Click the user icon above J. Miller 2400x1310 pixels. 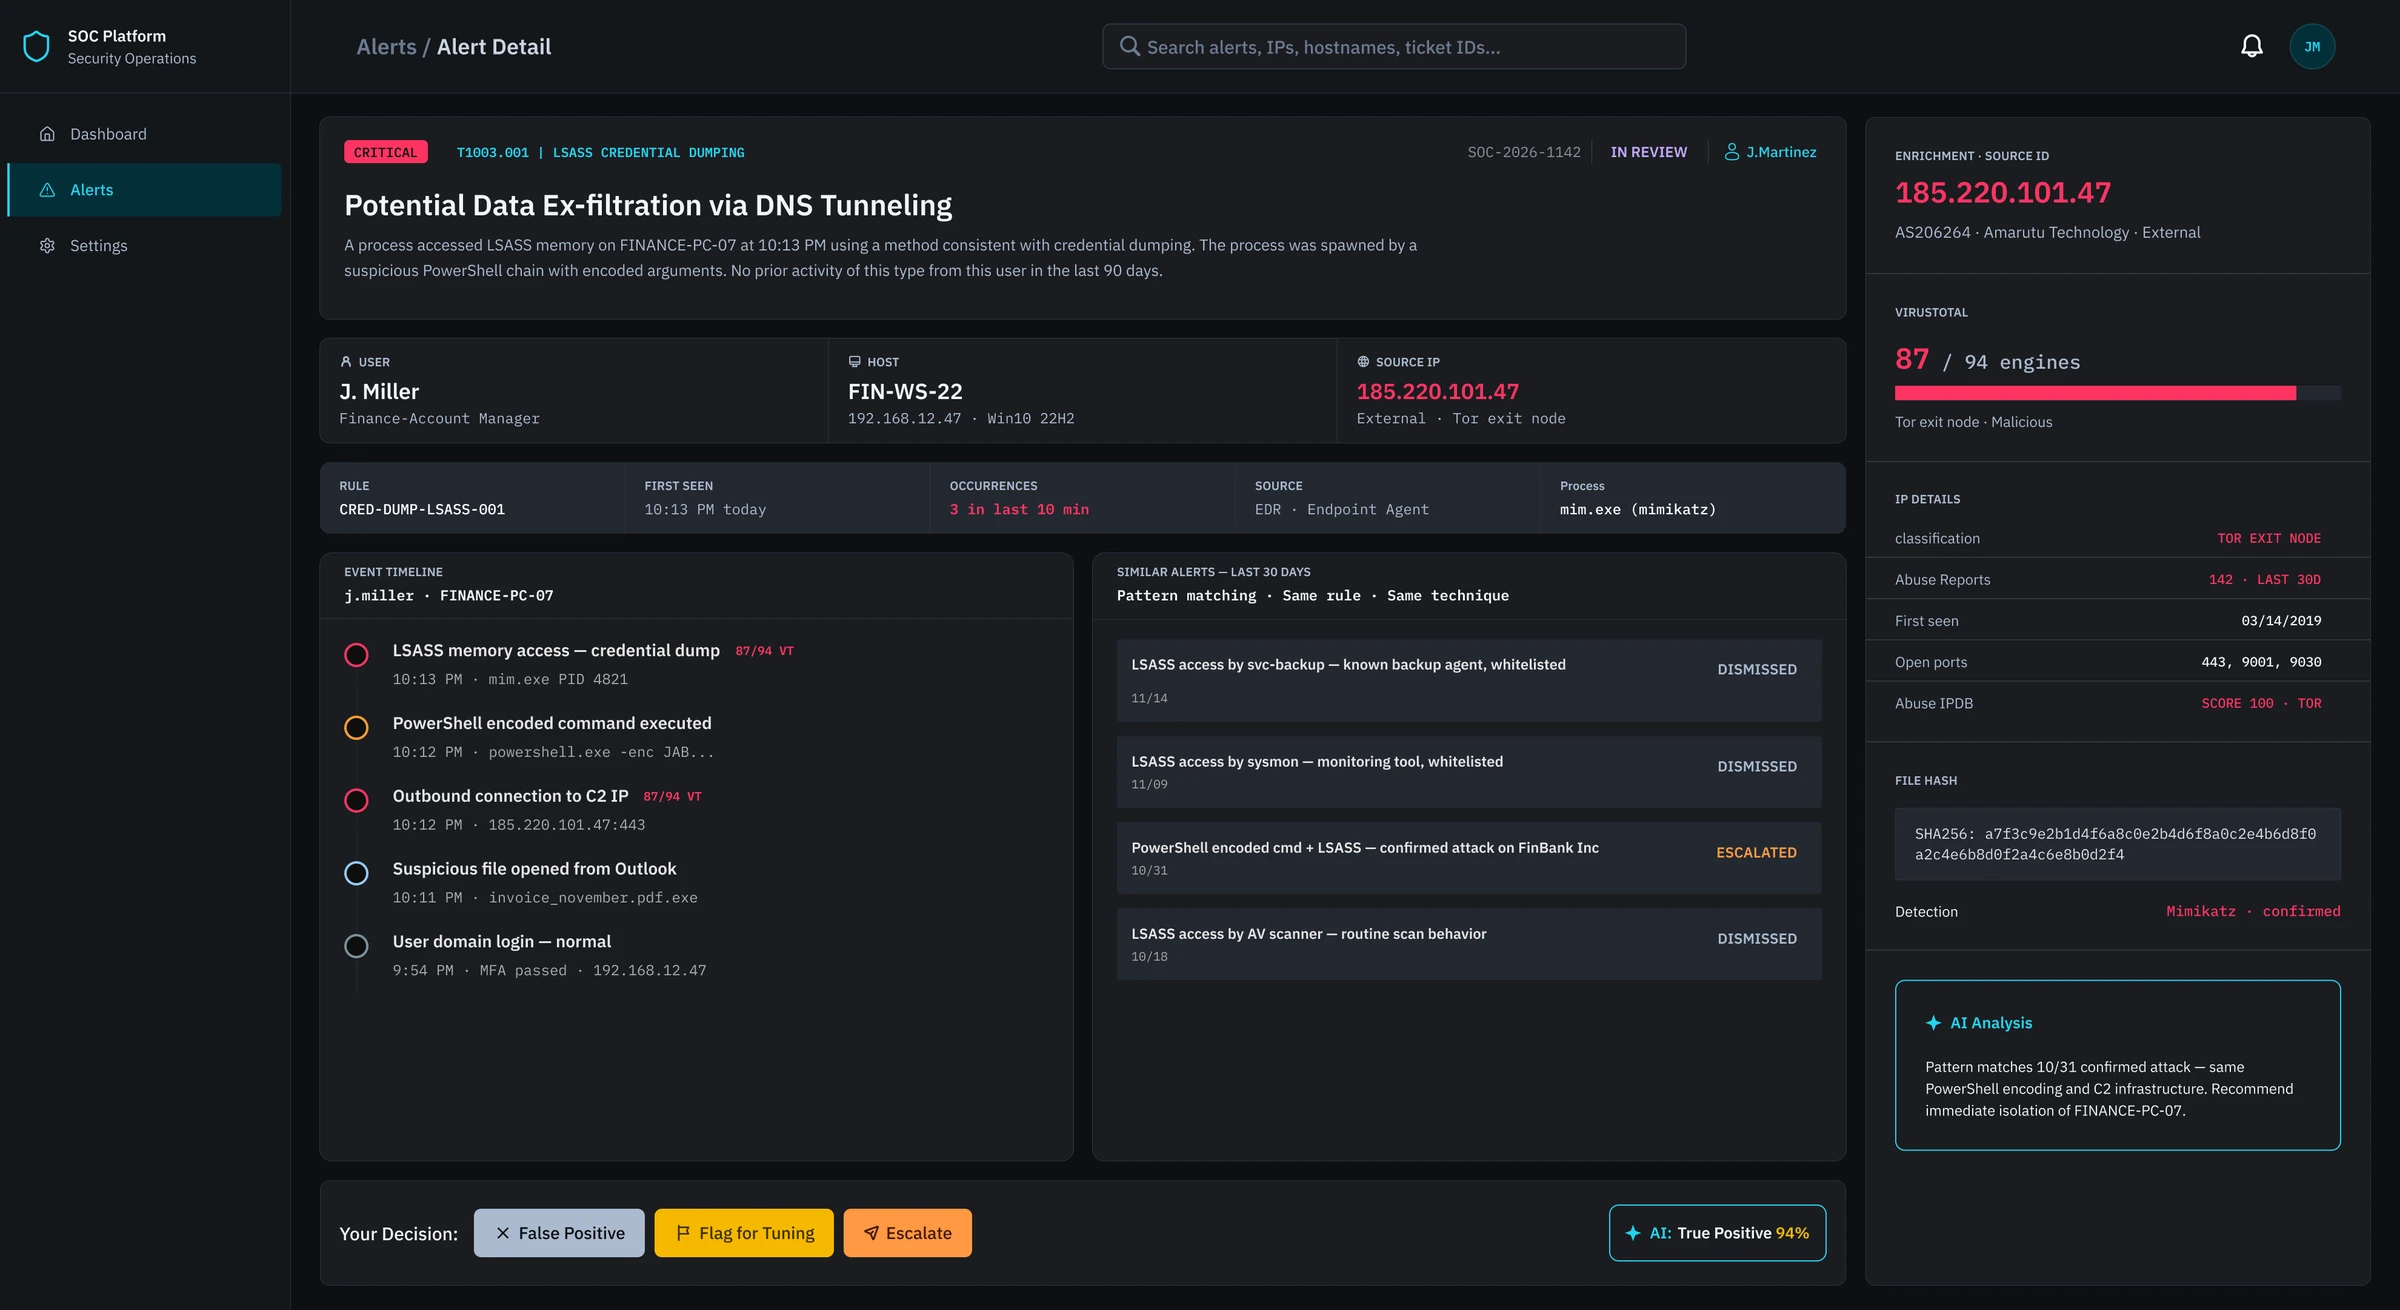(x=346, y=362)
